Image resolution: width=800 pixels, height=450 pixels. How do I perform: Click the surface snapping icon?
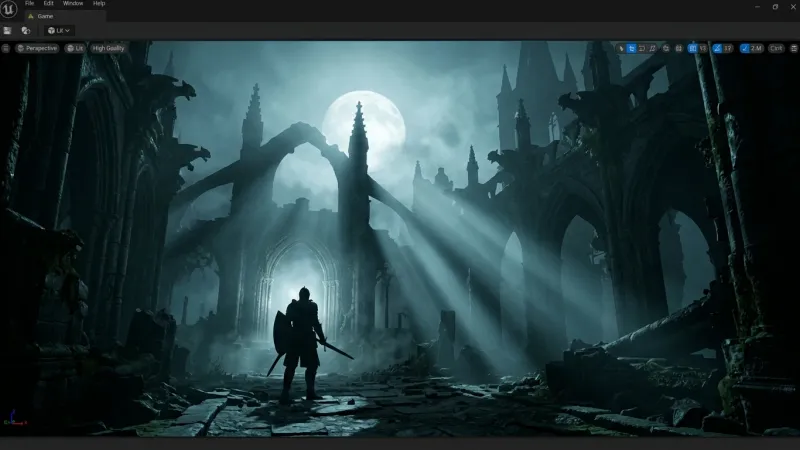click(679, 48)
